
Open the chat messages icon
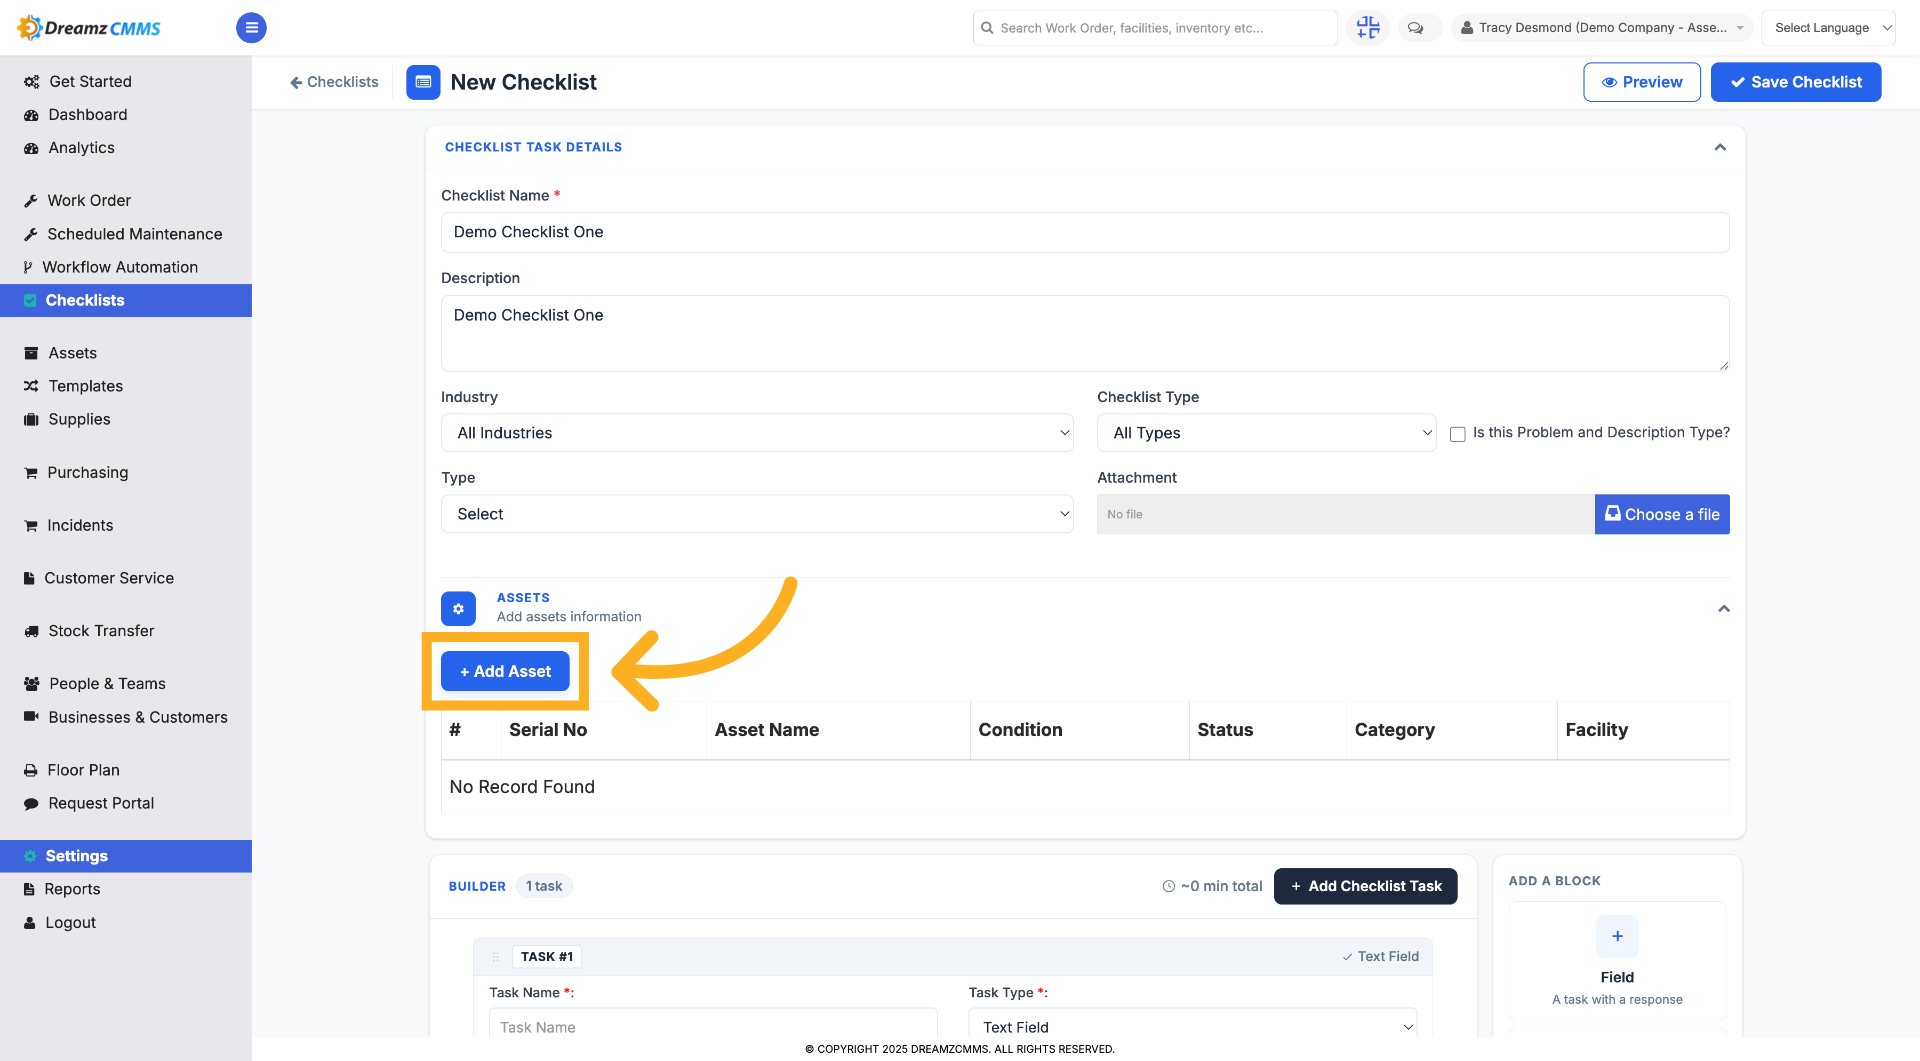(1415, 28)
